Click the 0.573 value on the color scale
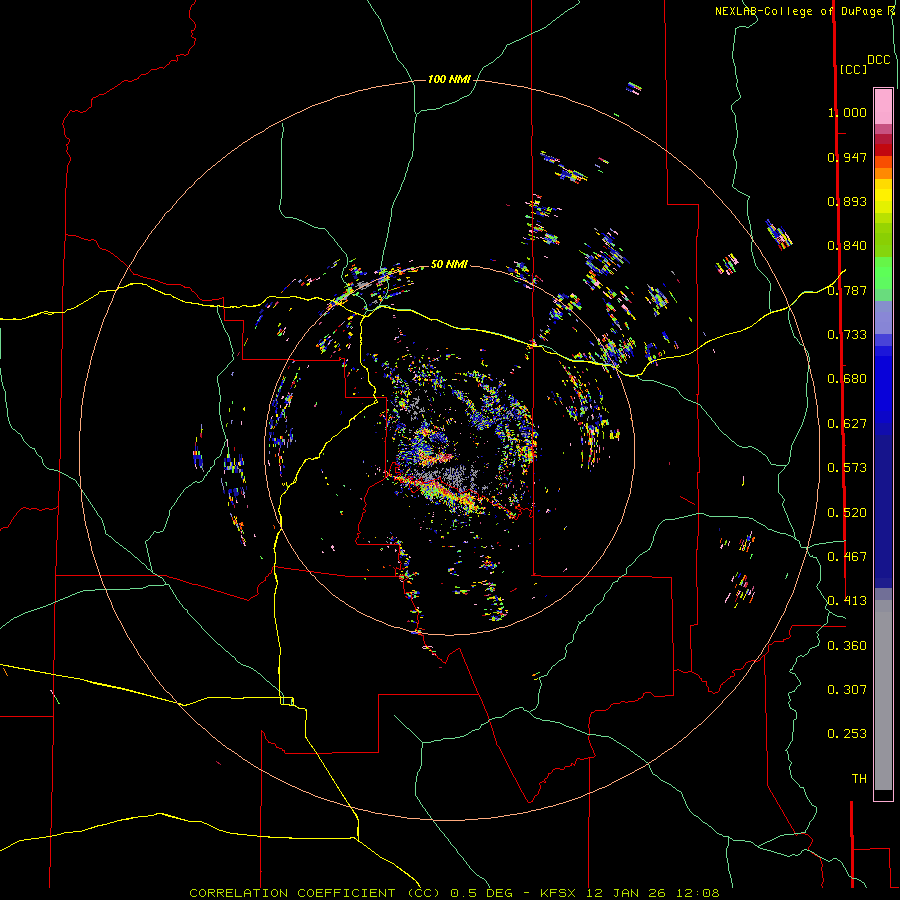Viewport: 900px width, 900px height. coord(847,467)
